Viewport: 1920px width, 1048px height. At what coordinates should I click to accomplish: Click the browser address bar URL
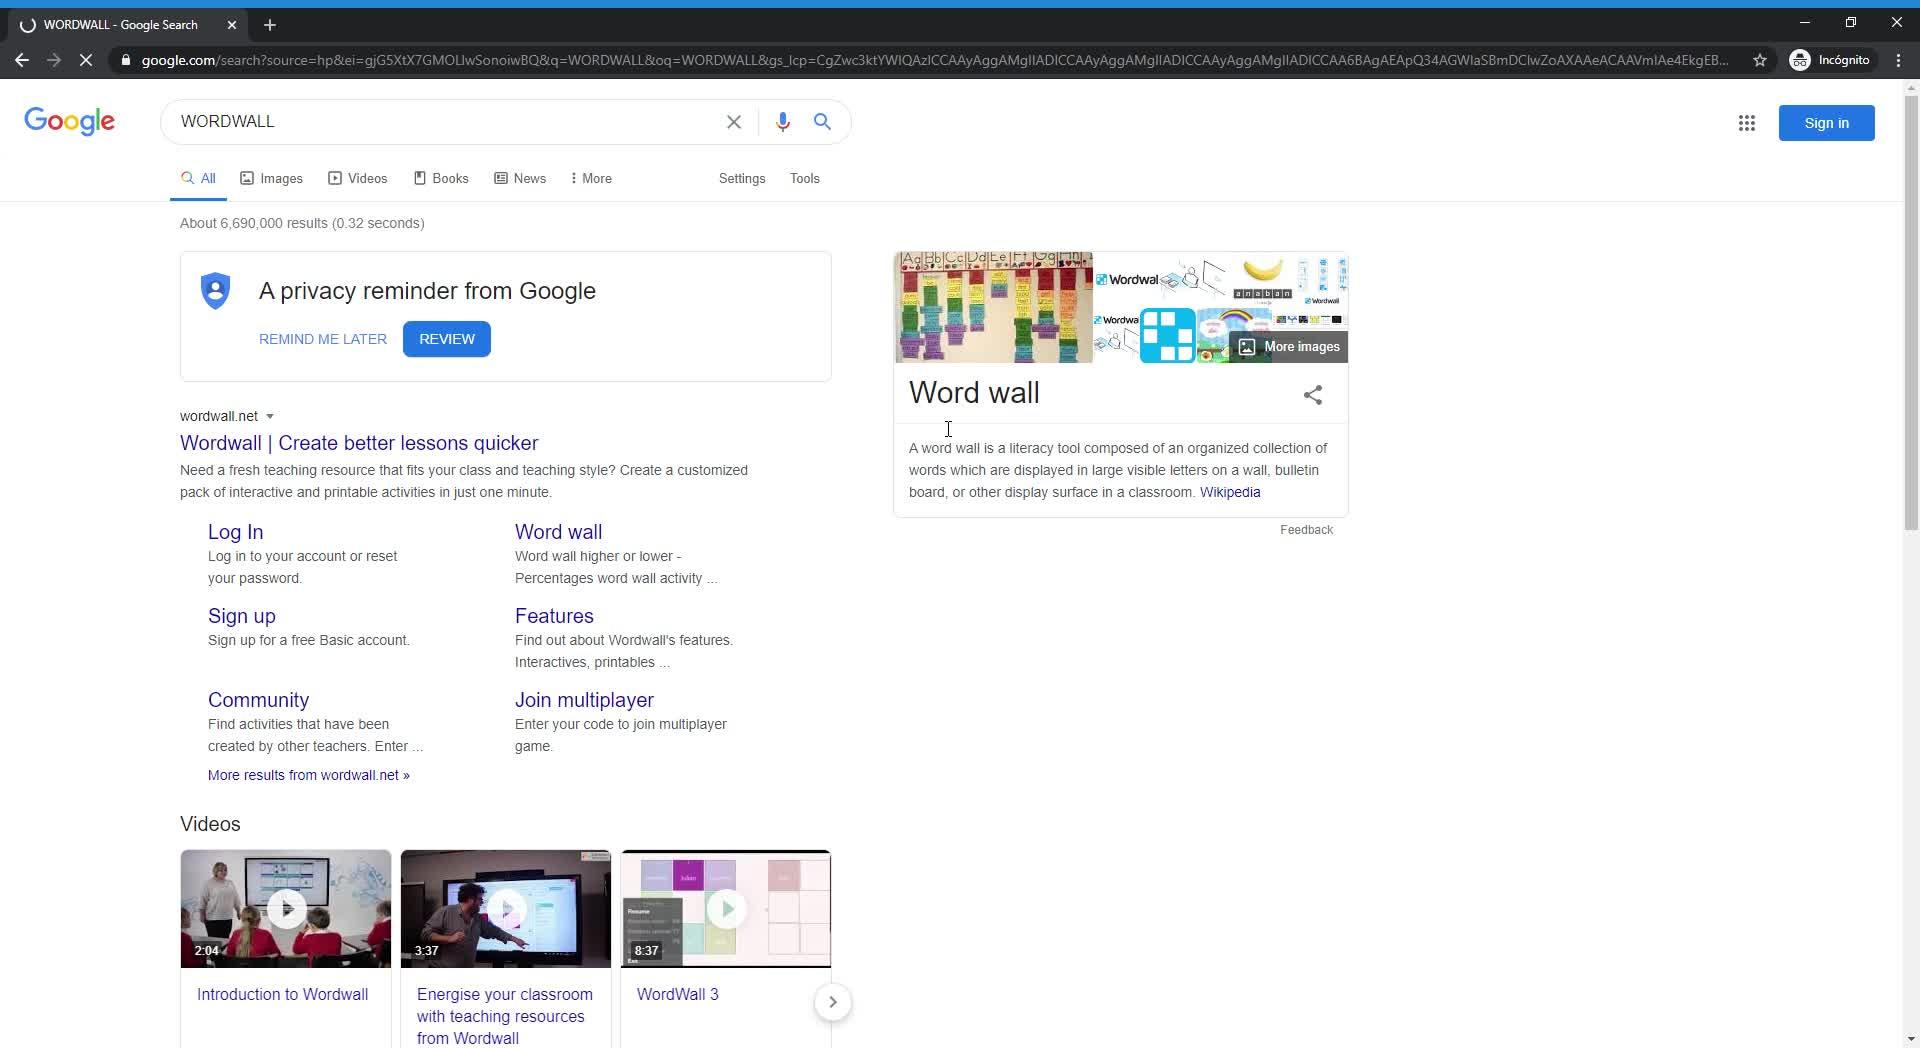click(x=935, y=60)
